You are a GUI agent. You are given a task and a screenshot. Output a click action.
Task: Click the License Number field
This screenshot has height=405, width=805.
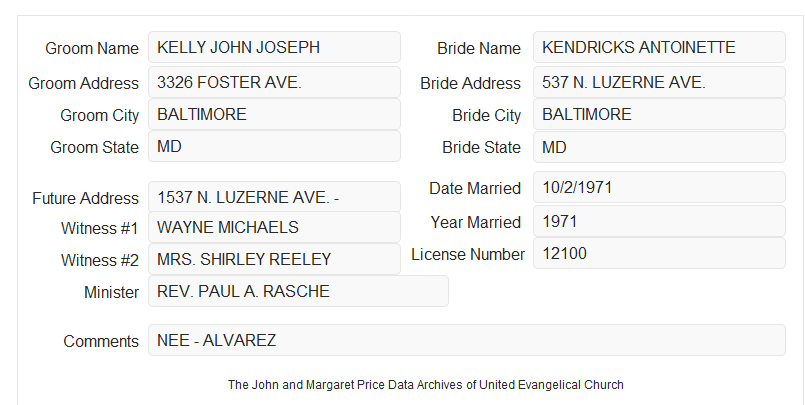coord(659,253)
